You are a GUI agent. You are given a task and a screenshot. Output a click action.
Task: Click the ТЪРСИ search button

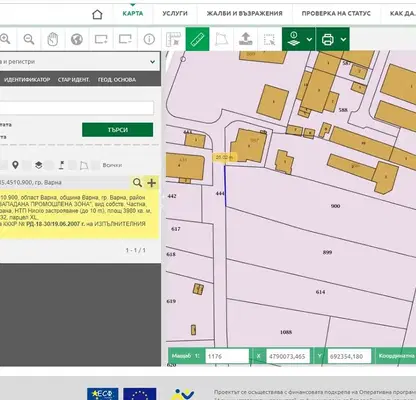pos(118,130)
